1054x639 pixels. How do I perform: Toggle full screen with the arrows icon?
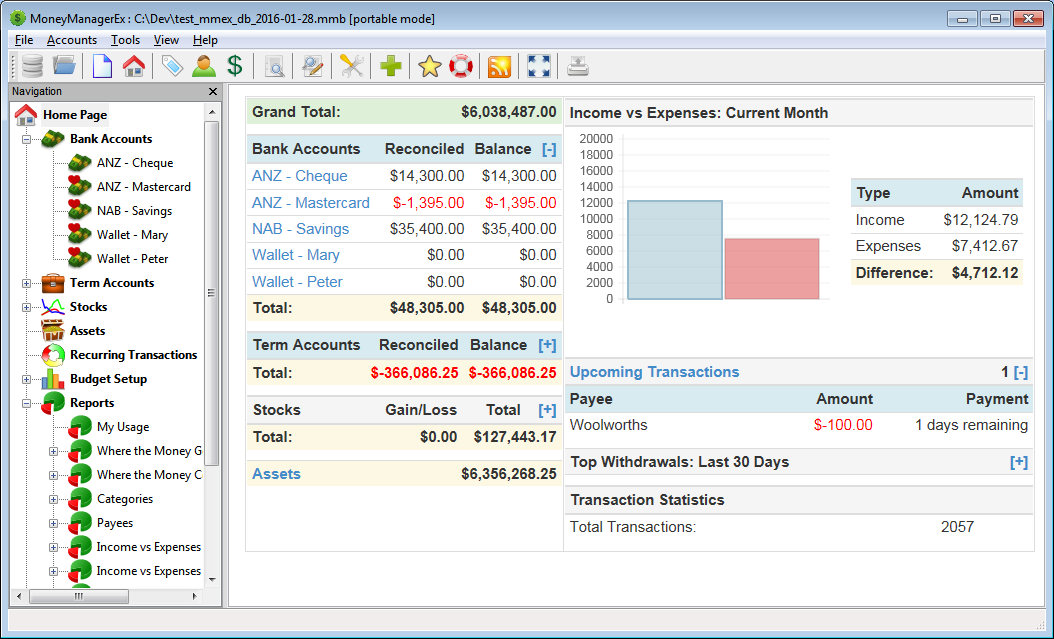tap(538, 66)
